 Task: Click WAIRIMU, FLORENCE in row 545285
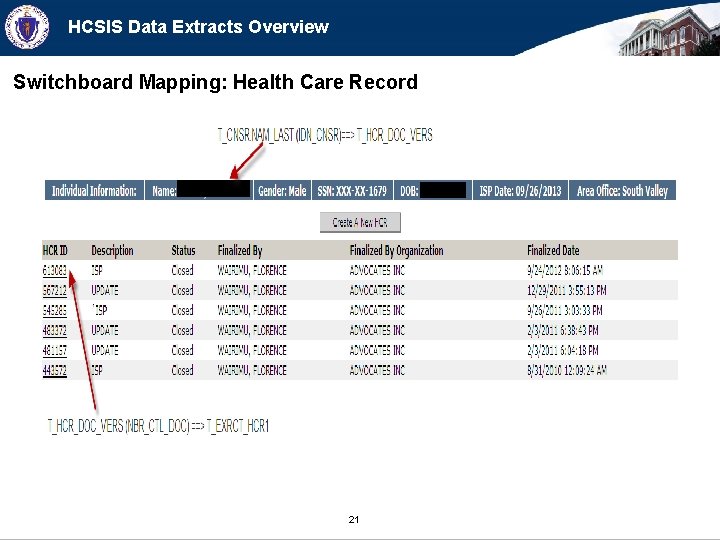point(252,310)
